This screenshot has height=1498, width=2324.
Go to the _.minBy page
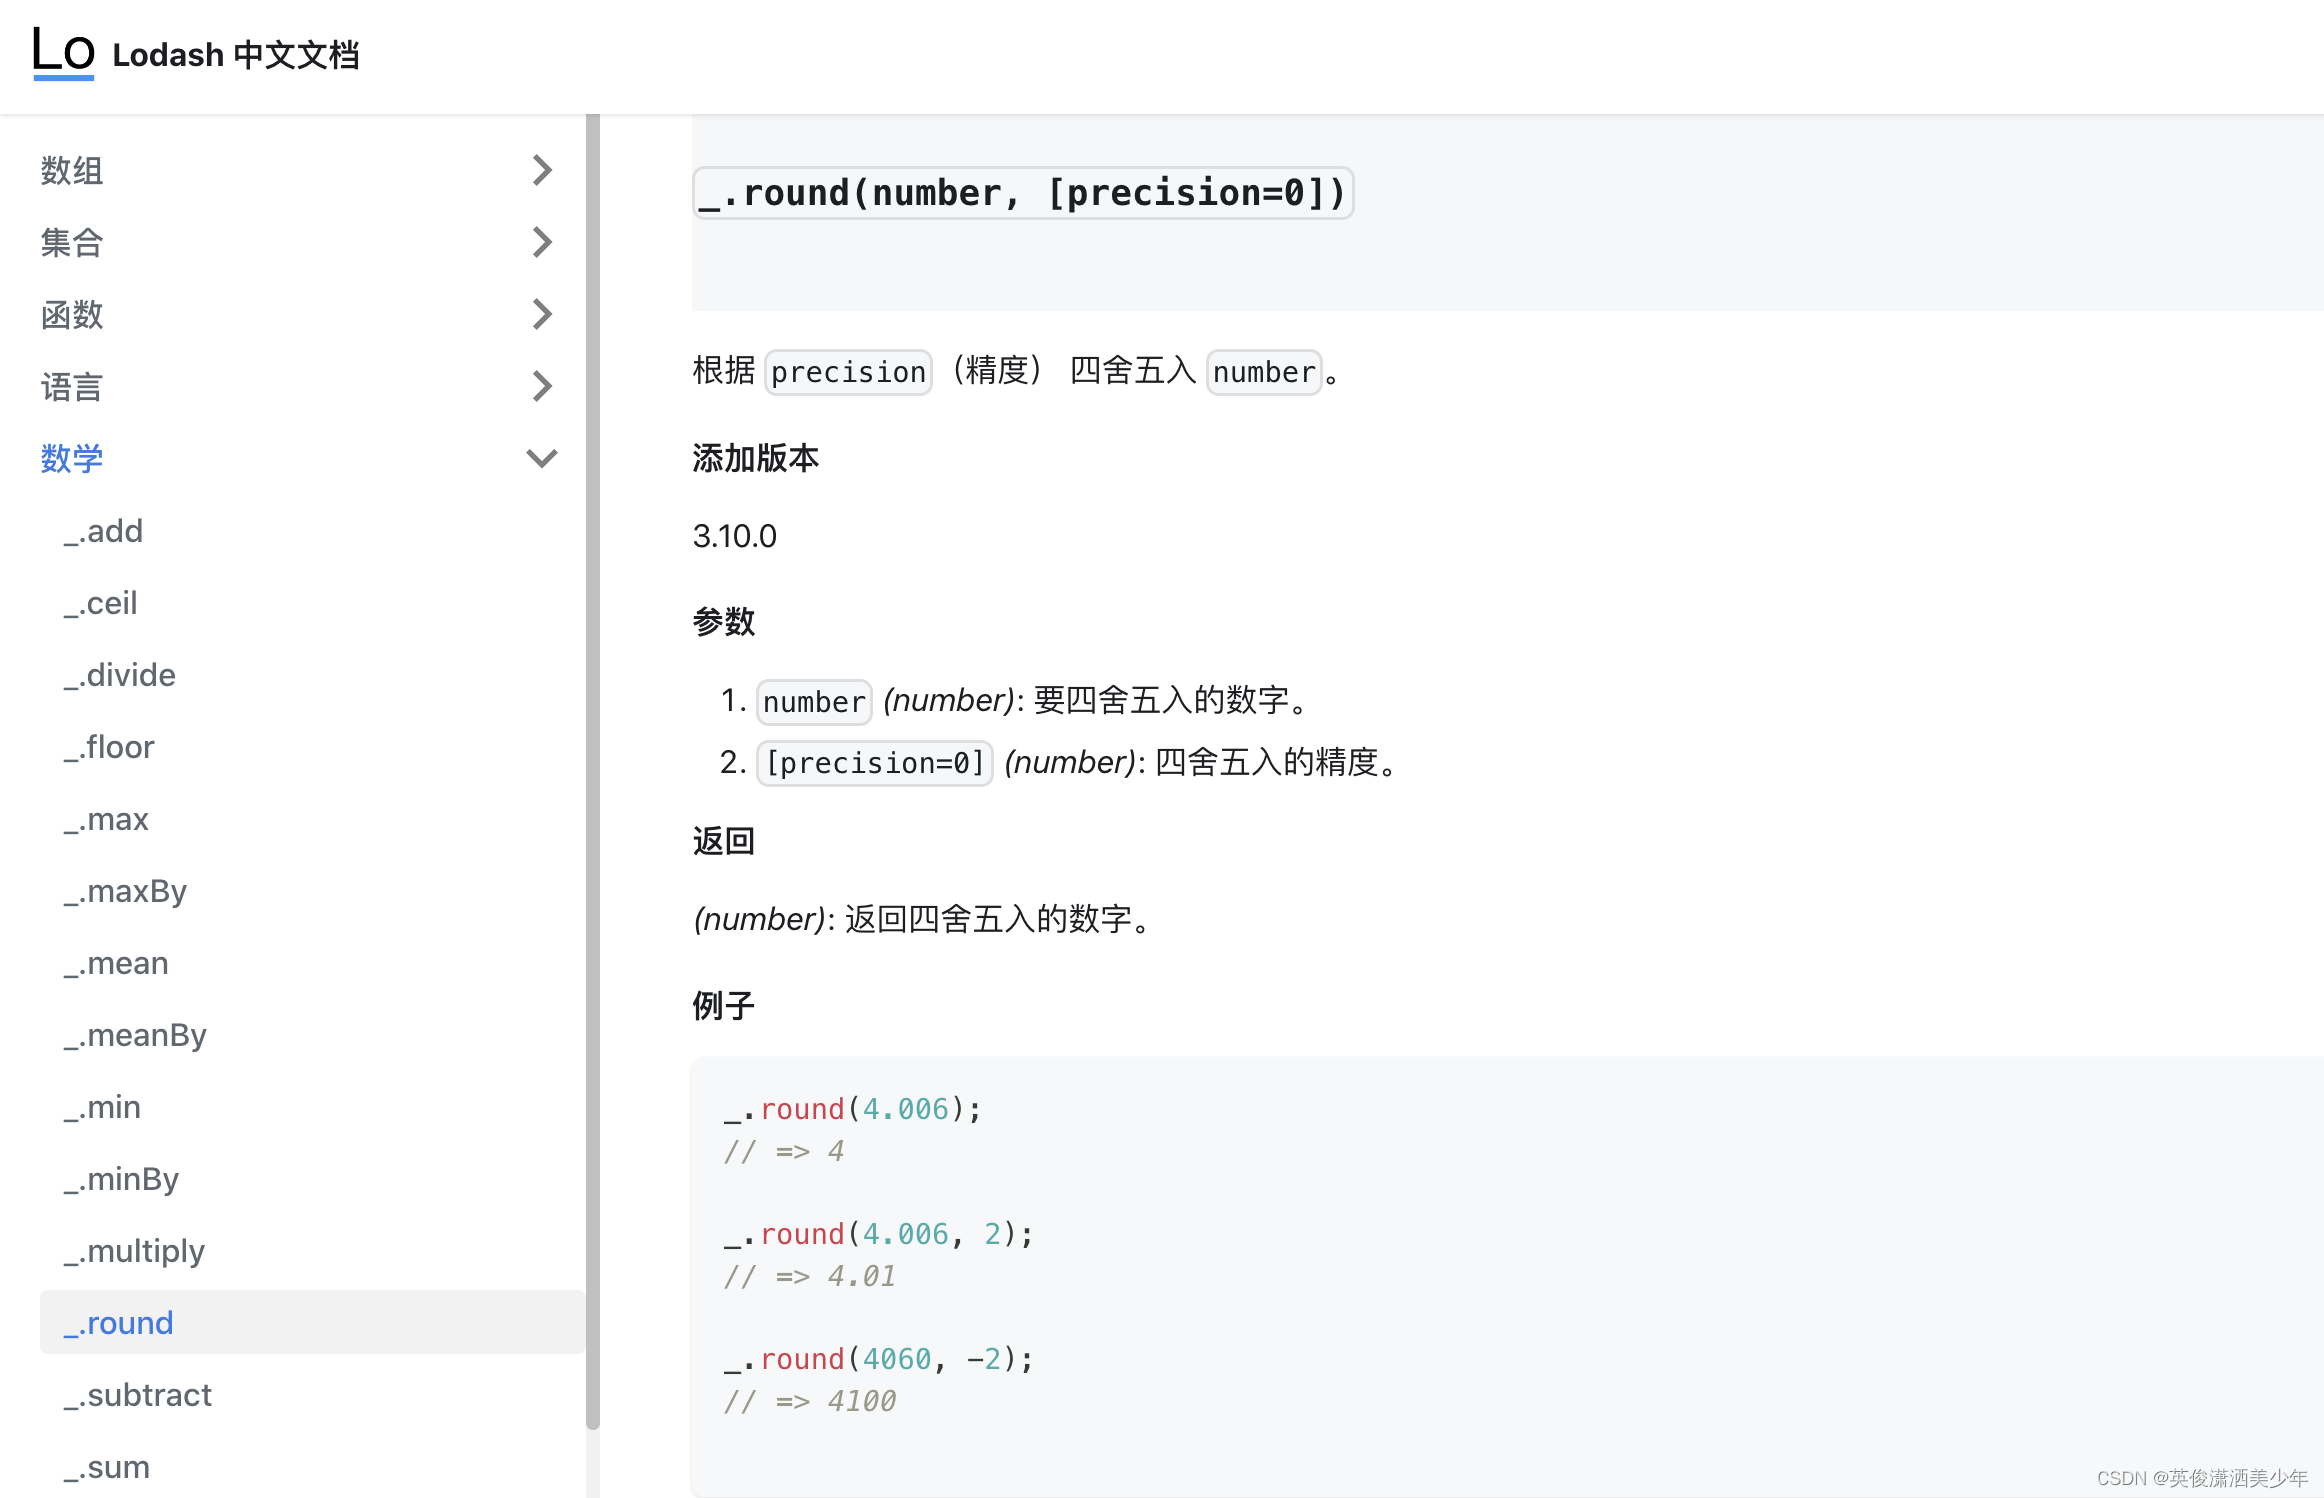coord(121,1179)
